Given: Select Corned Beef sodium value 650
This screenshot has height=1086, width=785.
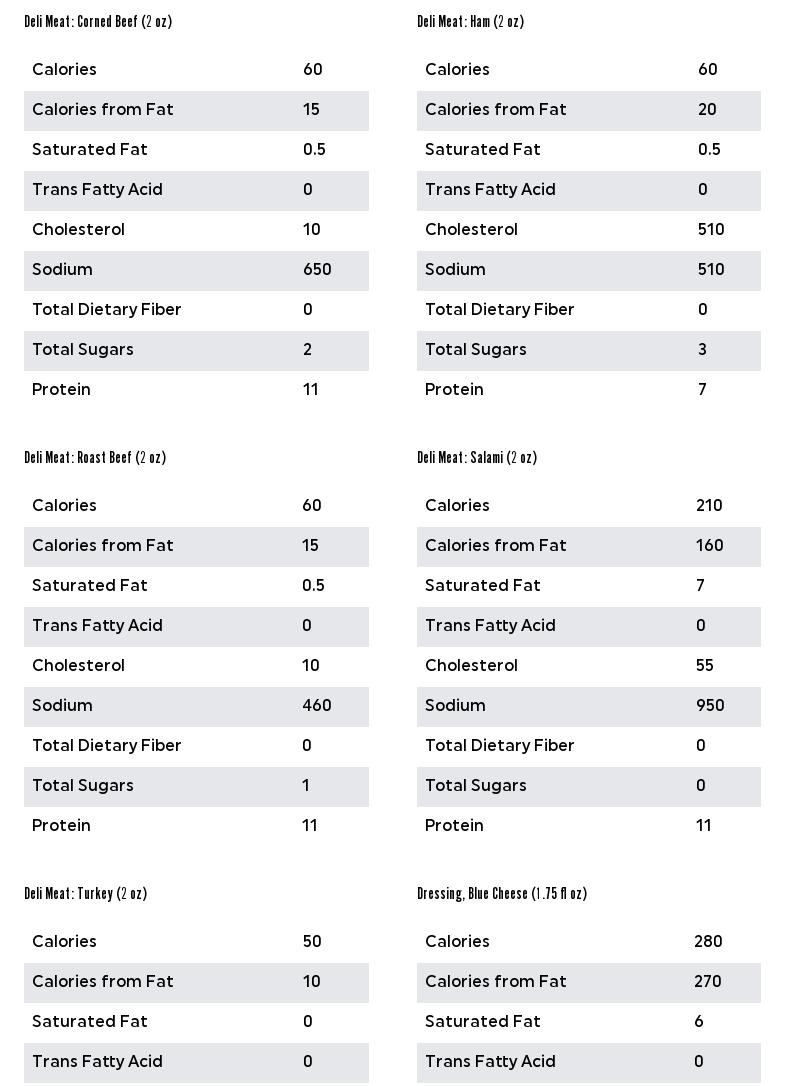Looking at the screenshot, I should tap(317, 270).
